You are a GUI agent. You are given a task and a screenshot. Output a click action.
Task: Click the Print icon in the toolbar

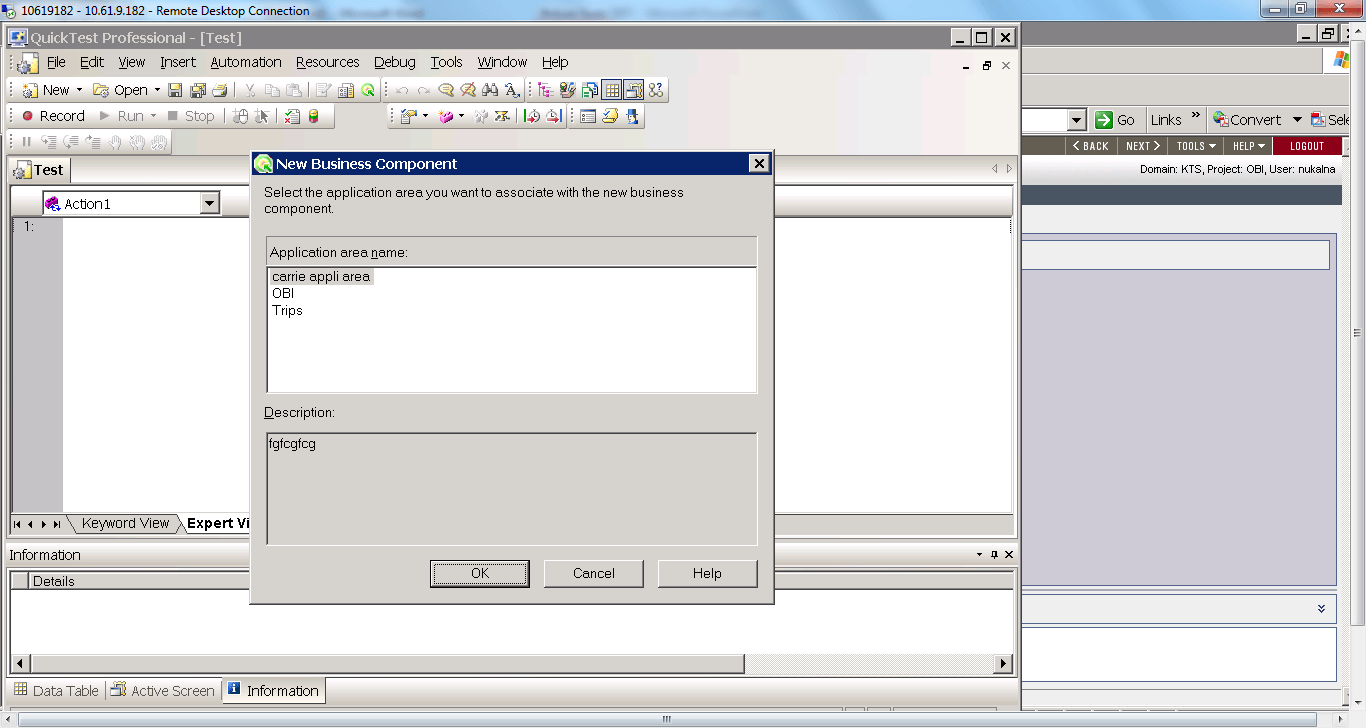pos(219,90)
